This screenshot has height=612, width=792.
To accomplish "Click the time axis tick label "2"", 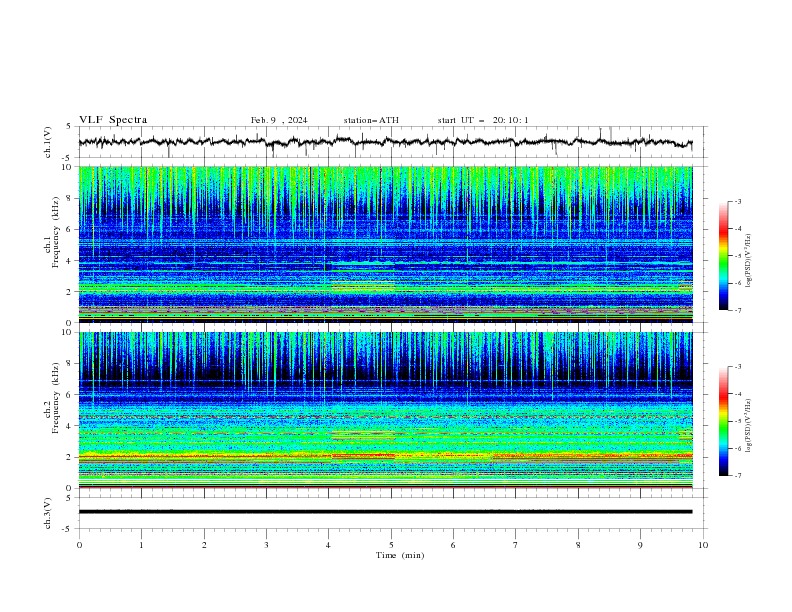I will click(x=204, y=545).
